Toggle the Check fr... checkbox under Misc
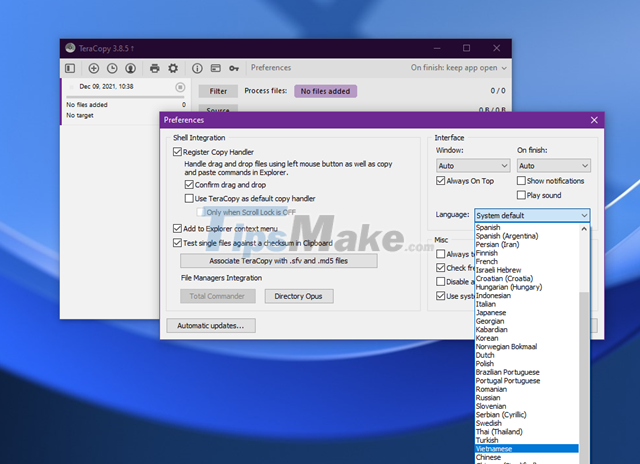Screen dimensions: 640x464 (440, 268)
